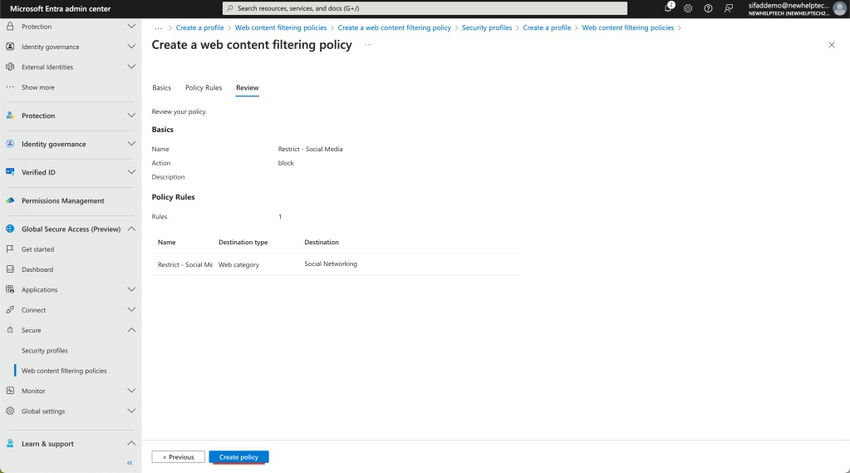
Task: Expand the Connect chevron
Action: pos(131,309)
